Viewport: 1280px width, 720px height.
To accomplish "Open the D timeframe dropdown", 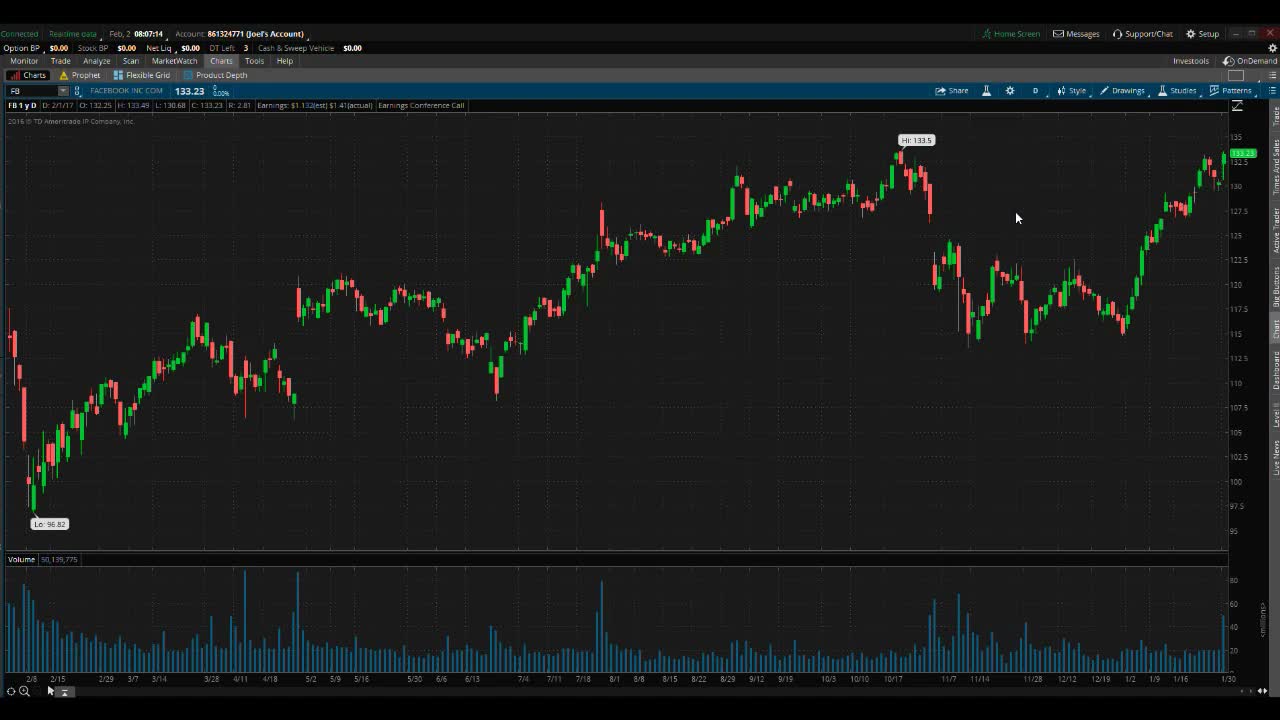I will [x=1035, y=91].
